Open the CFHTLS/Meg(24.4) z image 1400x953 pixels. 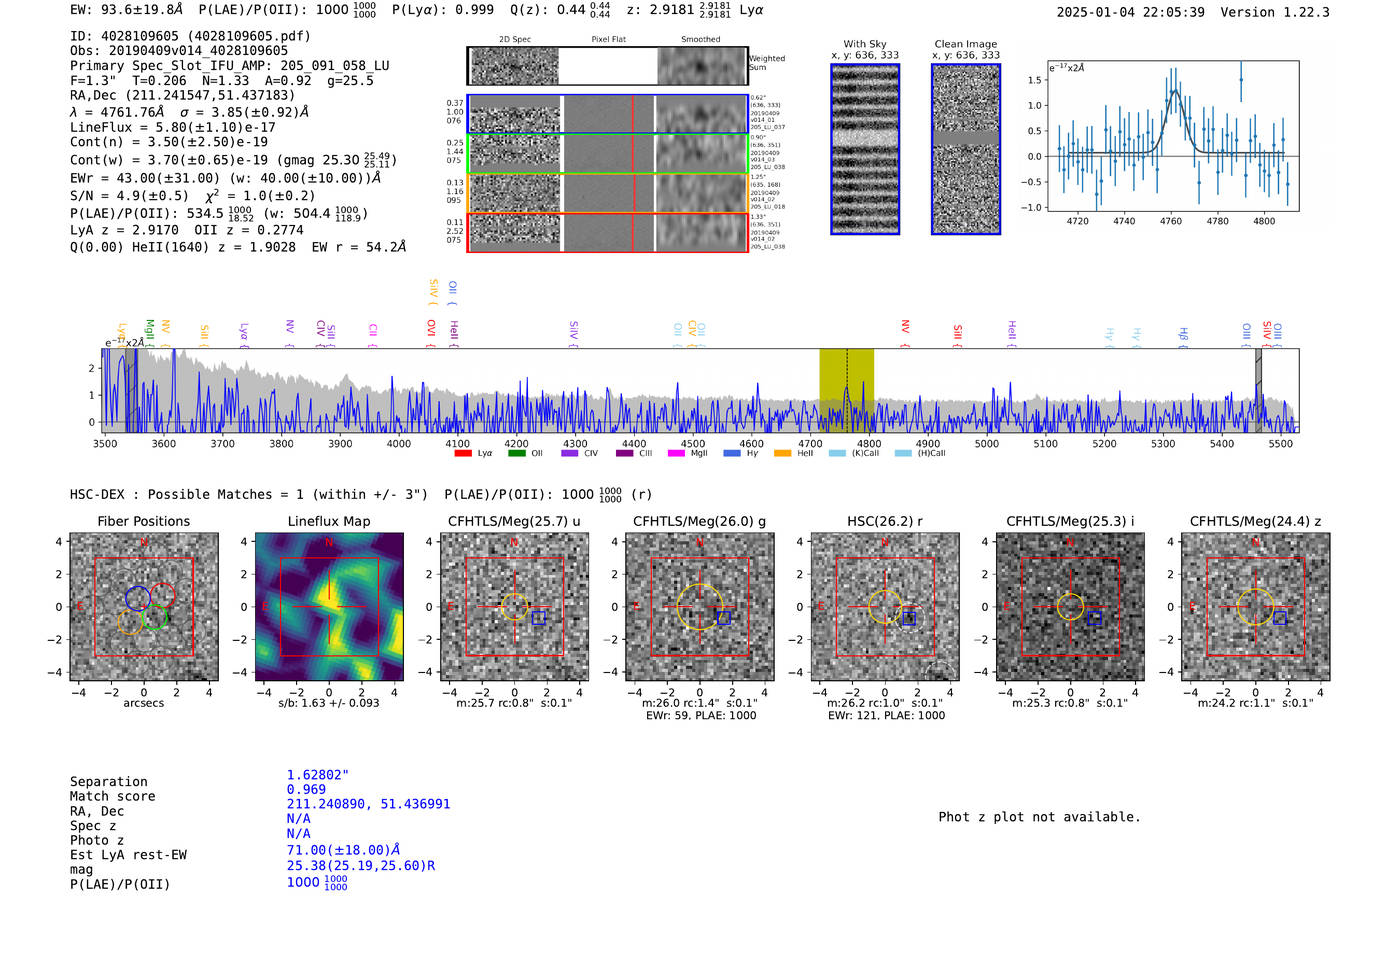[1256, 607]
